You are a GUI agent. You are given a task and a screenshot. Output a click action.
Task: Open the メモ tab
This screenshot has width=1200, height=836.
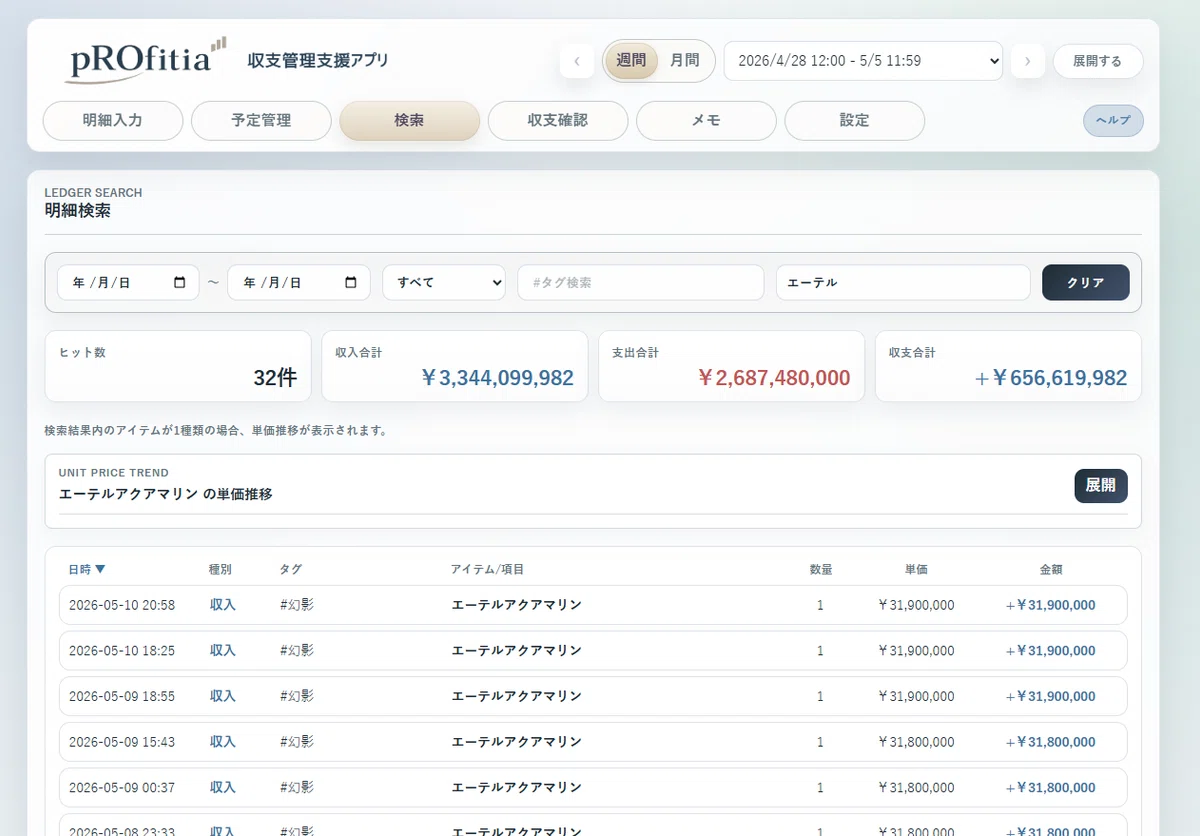point(706,120)
